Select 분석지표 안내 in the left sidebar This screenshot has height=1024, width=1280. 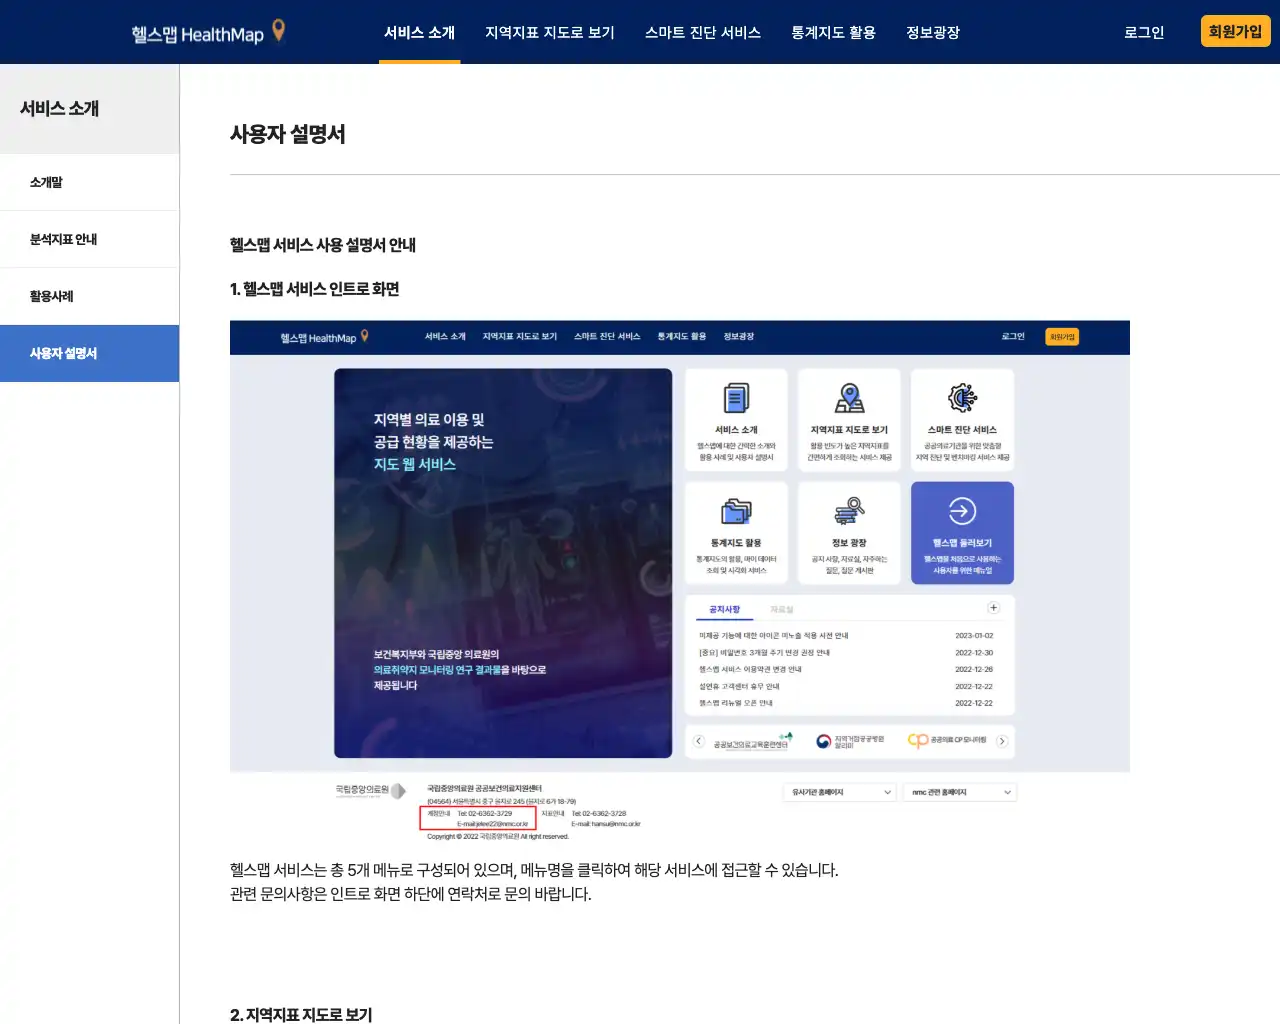pos(62,239)
